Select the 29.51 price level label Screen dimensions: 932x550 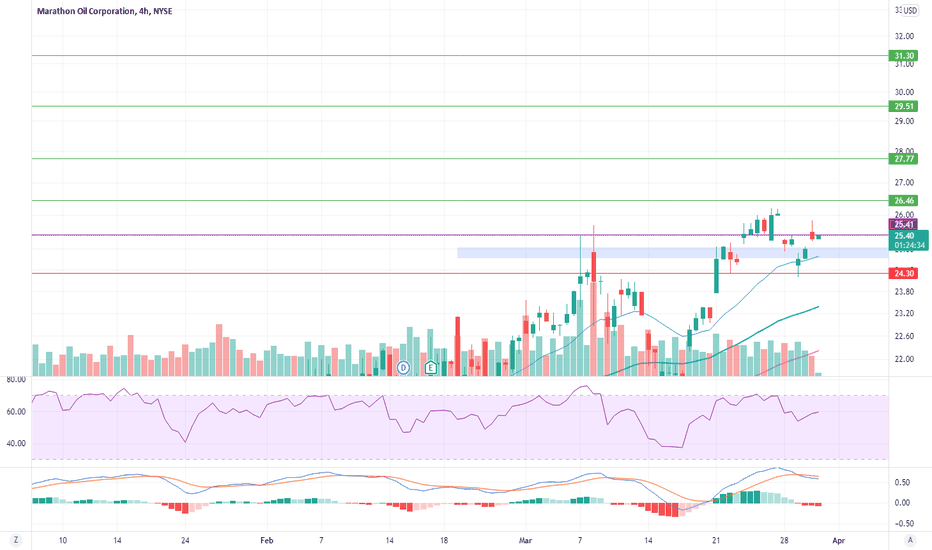(x=903, y=106)
